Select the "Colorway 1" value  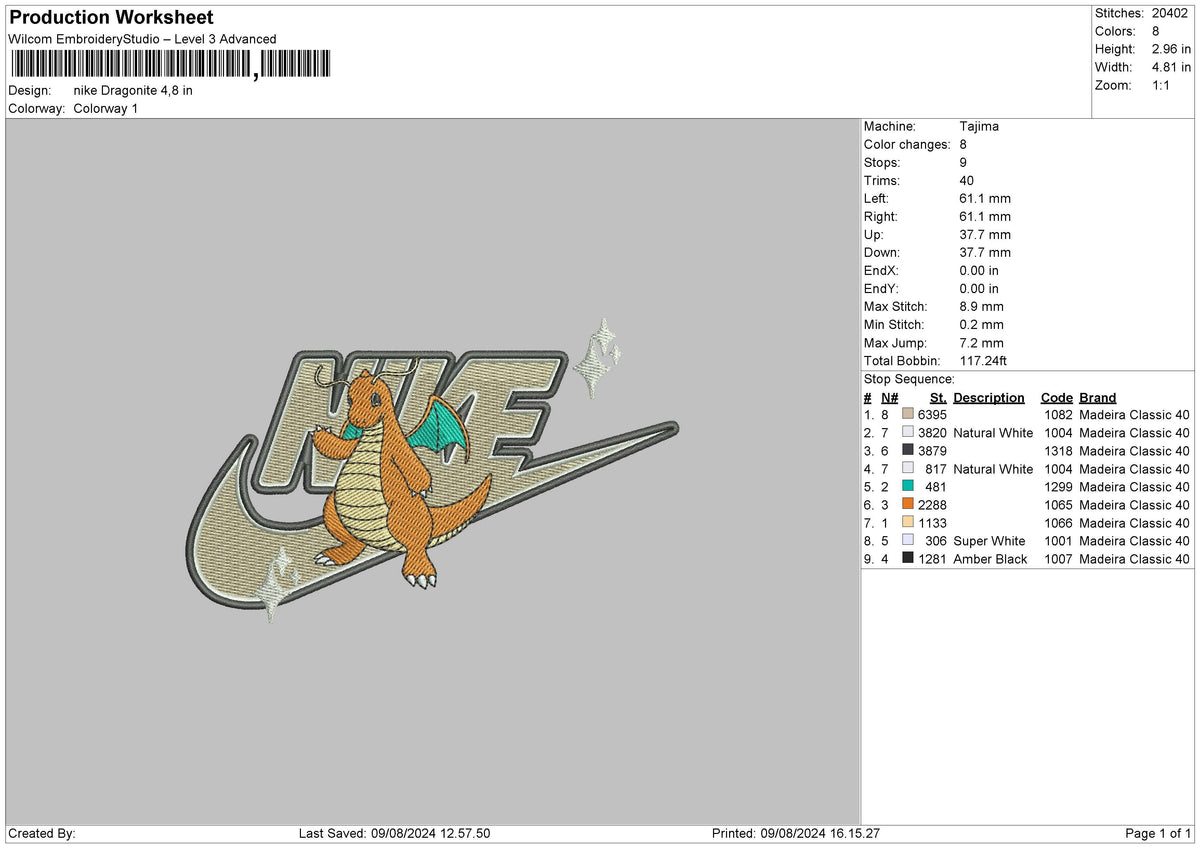(105, 108)
